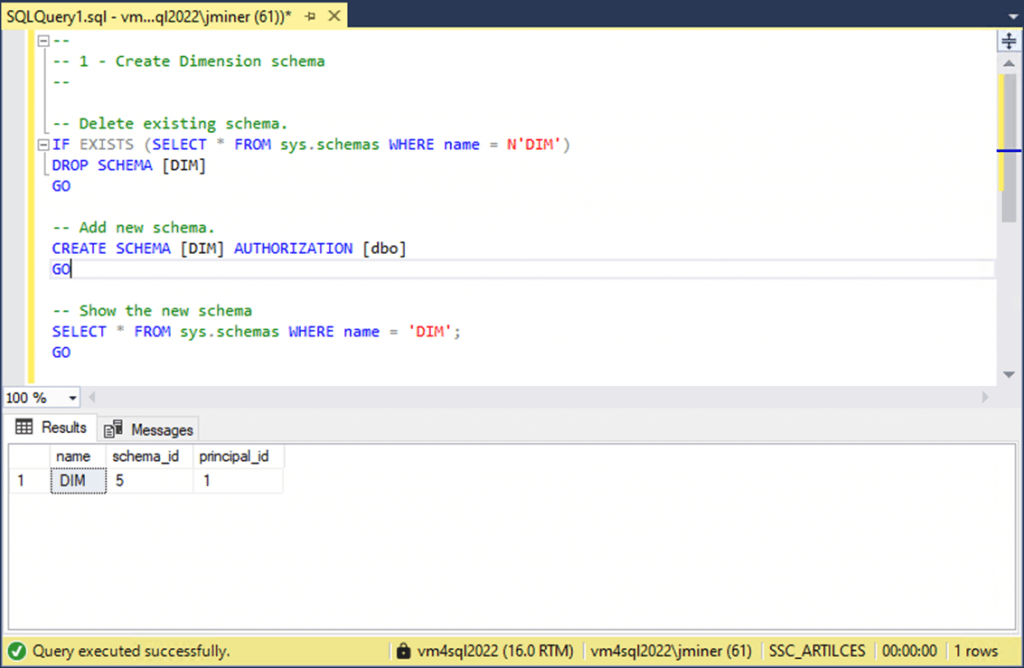Viewport: 1024px width, 668px height.
Task: Place cursor on CREATE SCHEMA line
Action: pyautogui.click(x=230, y=248)
